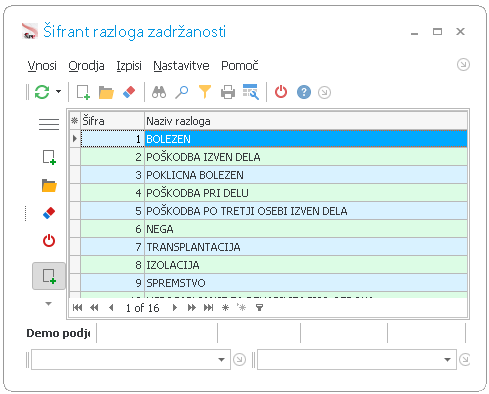Click the folder icon in side panel
Screen dimensions: 489x394
tap(49, 185)
